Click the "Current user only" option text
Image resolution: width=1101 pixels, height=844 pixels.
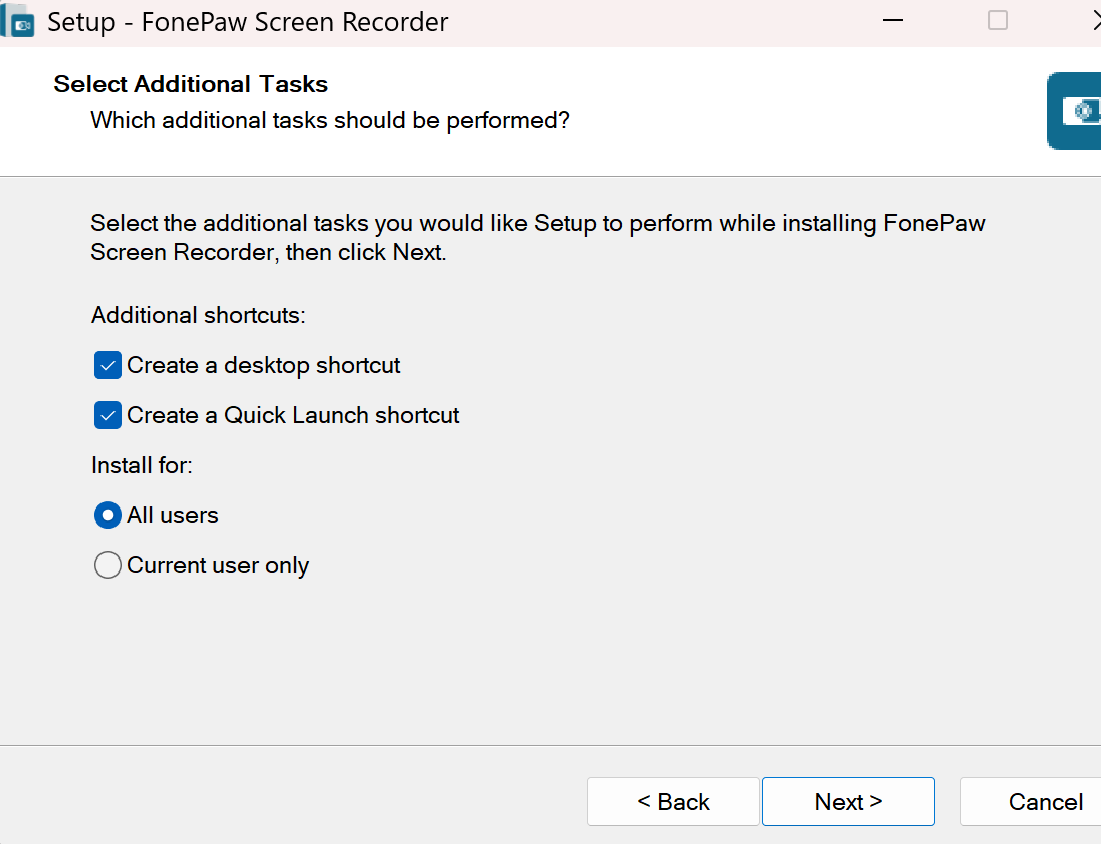click(218, 566)
